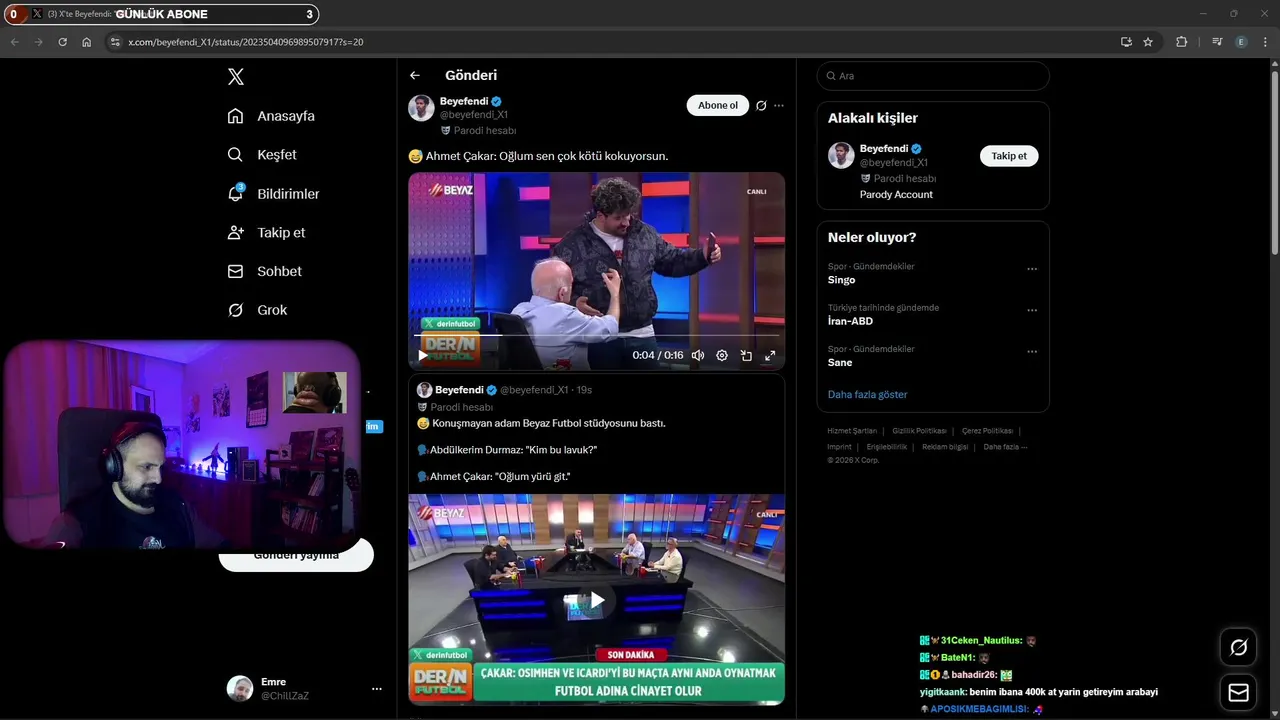Open the İran-ABD trending topic

point(850,321)
